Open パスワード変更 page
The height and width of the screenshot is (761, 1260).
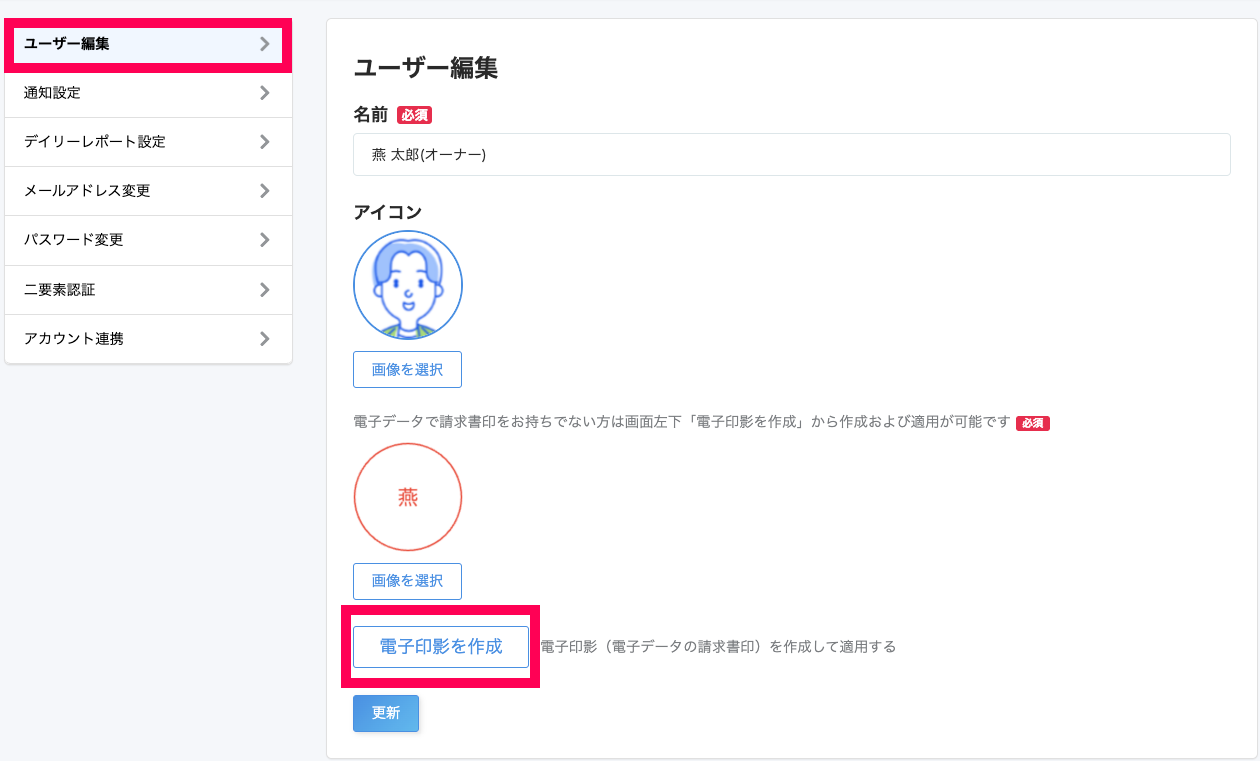tap(148, 240)
